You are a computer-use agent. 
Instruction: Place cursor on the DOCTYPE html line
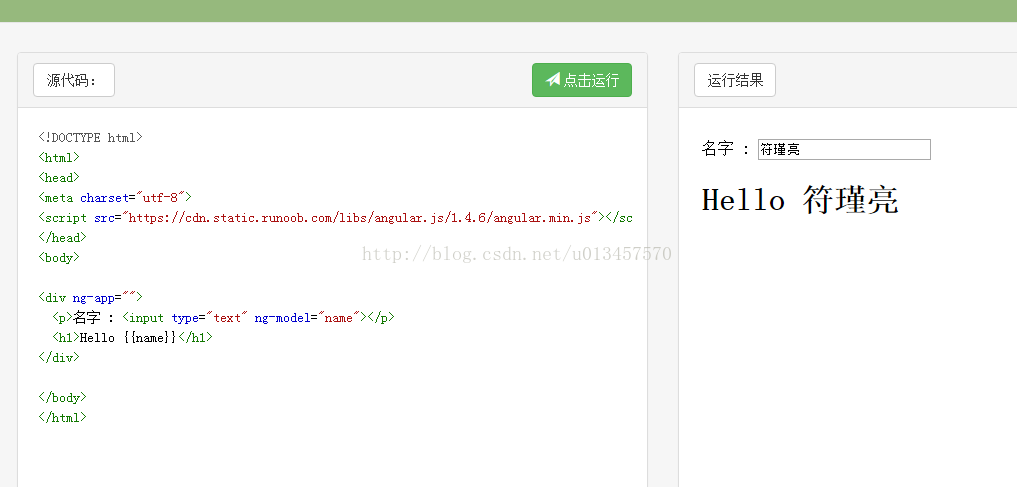pyautogui.click(x=90, y=137)
